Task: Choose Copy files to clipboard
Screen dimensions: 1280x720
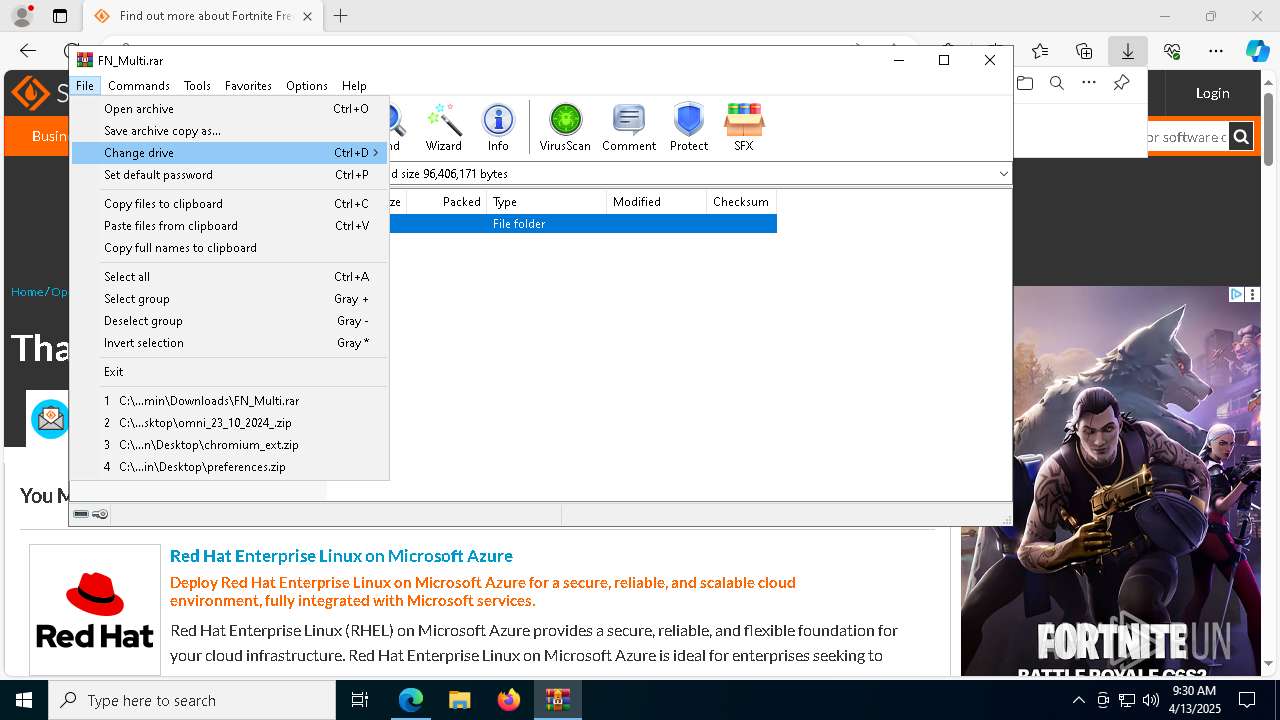Action: [x=229, y=204]
